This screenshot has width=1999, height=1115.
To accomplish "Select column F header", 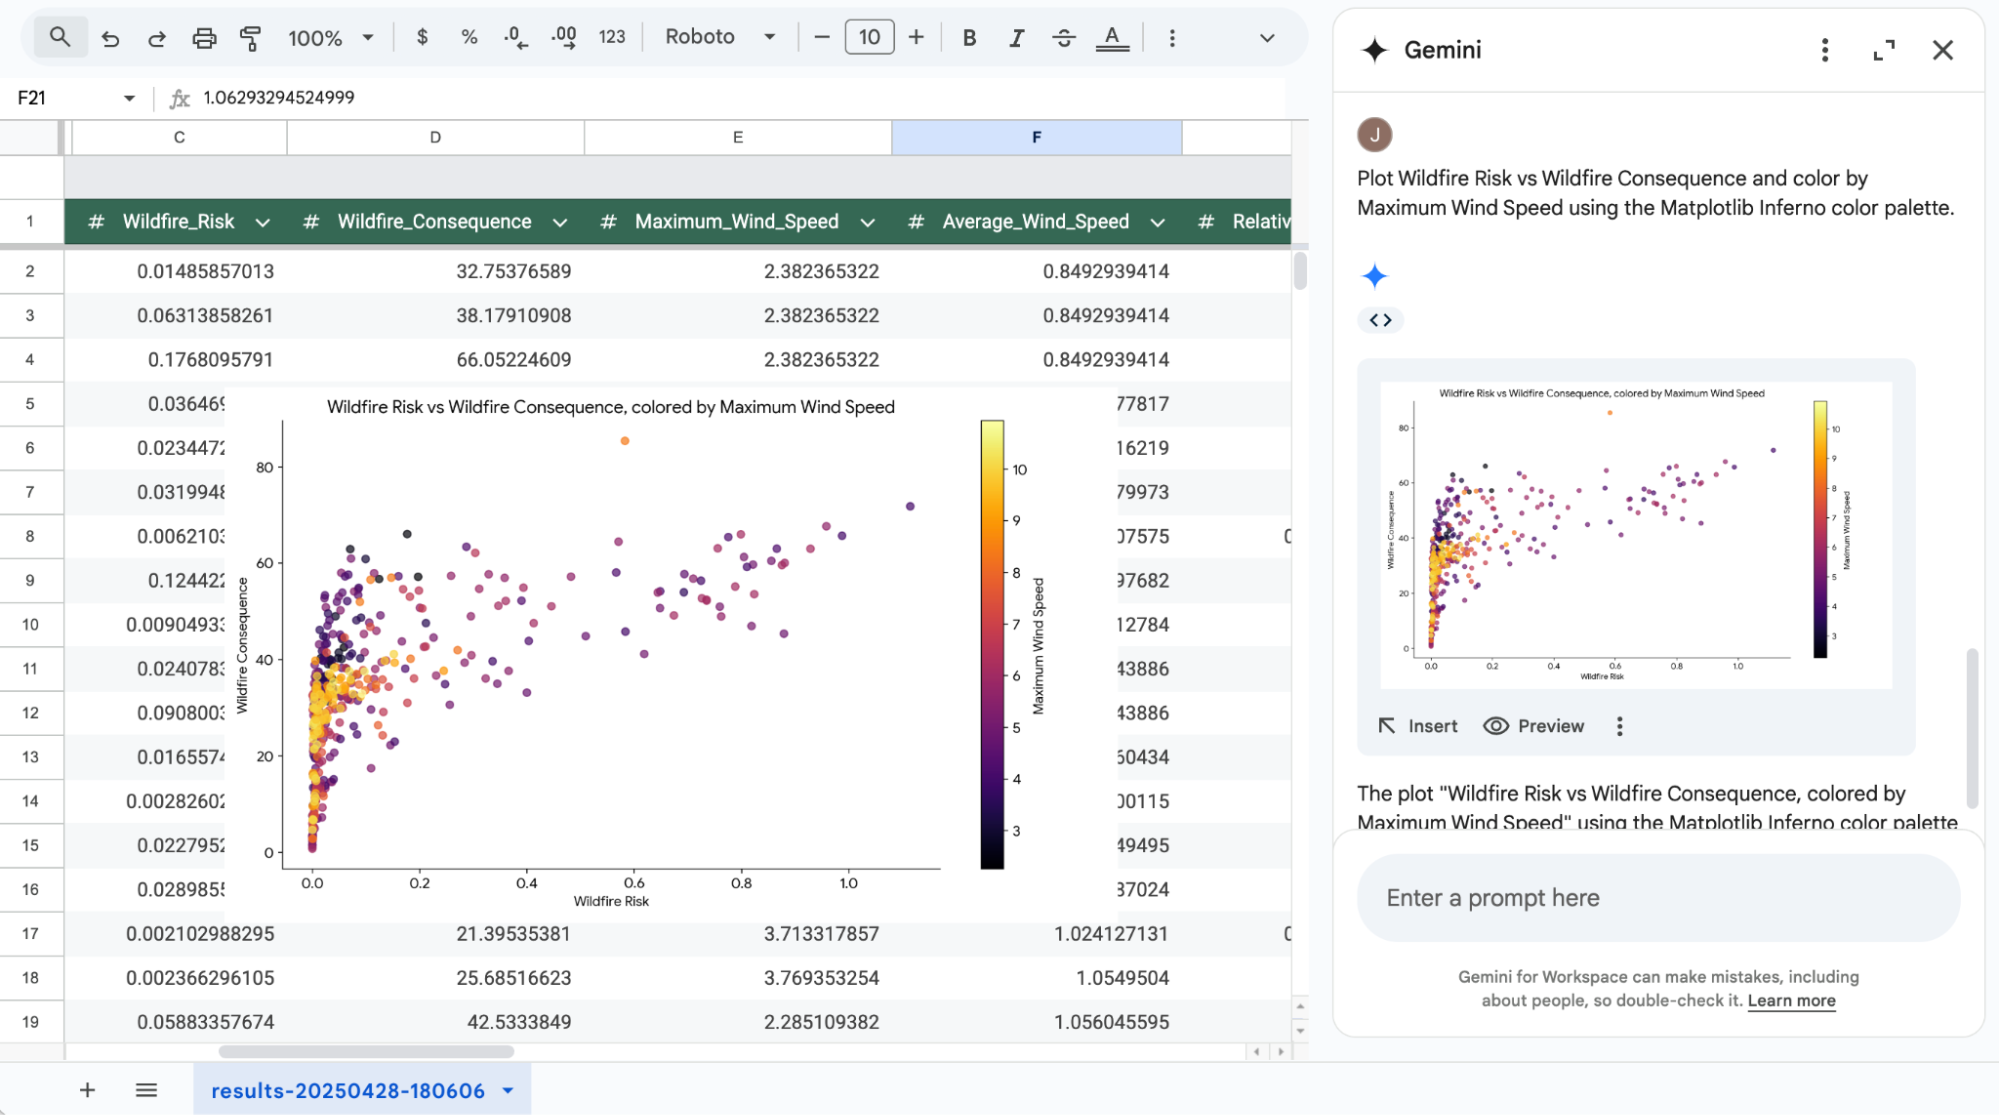I will [x=1036, y=137].
